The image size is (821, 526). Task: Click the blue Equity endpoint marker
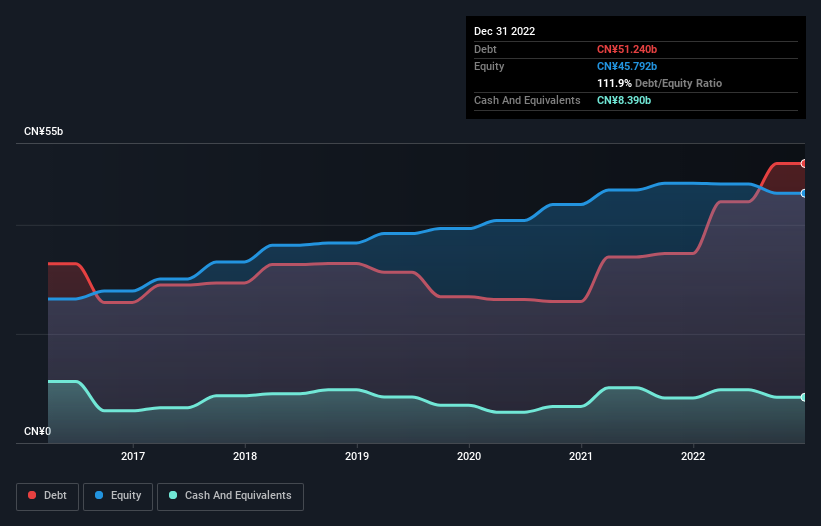coord(804,194)
